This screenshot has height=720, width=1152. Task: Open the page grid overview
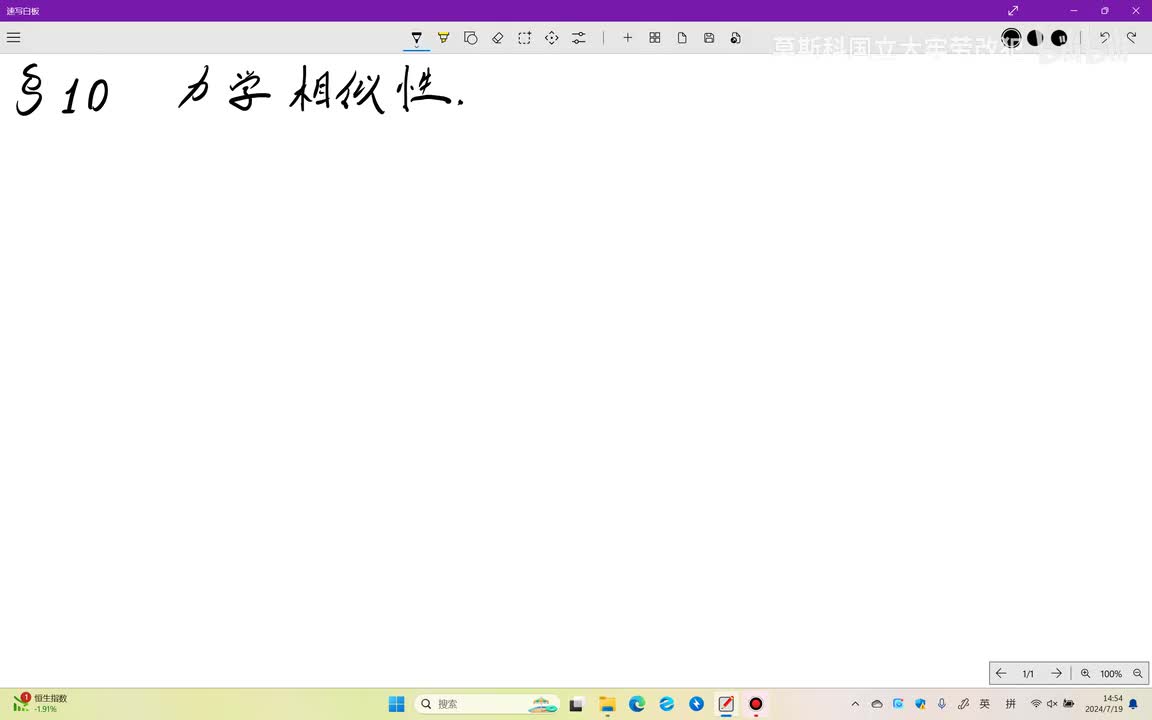click(655, 37)
